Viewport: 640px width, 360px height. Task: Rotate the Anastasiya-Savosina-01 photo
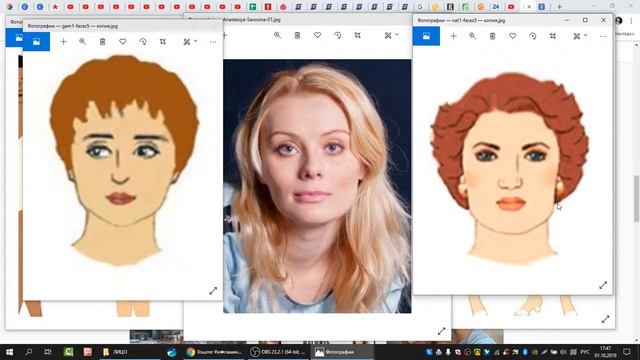point(337,36)
